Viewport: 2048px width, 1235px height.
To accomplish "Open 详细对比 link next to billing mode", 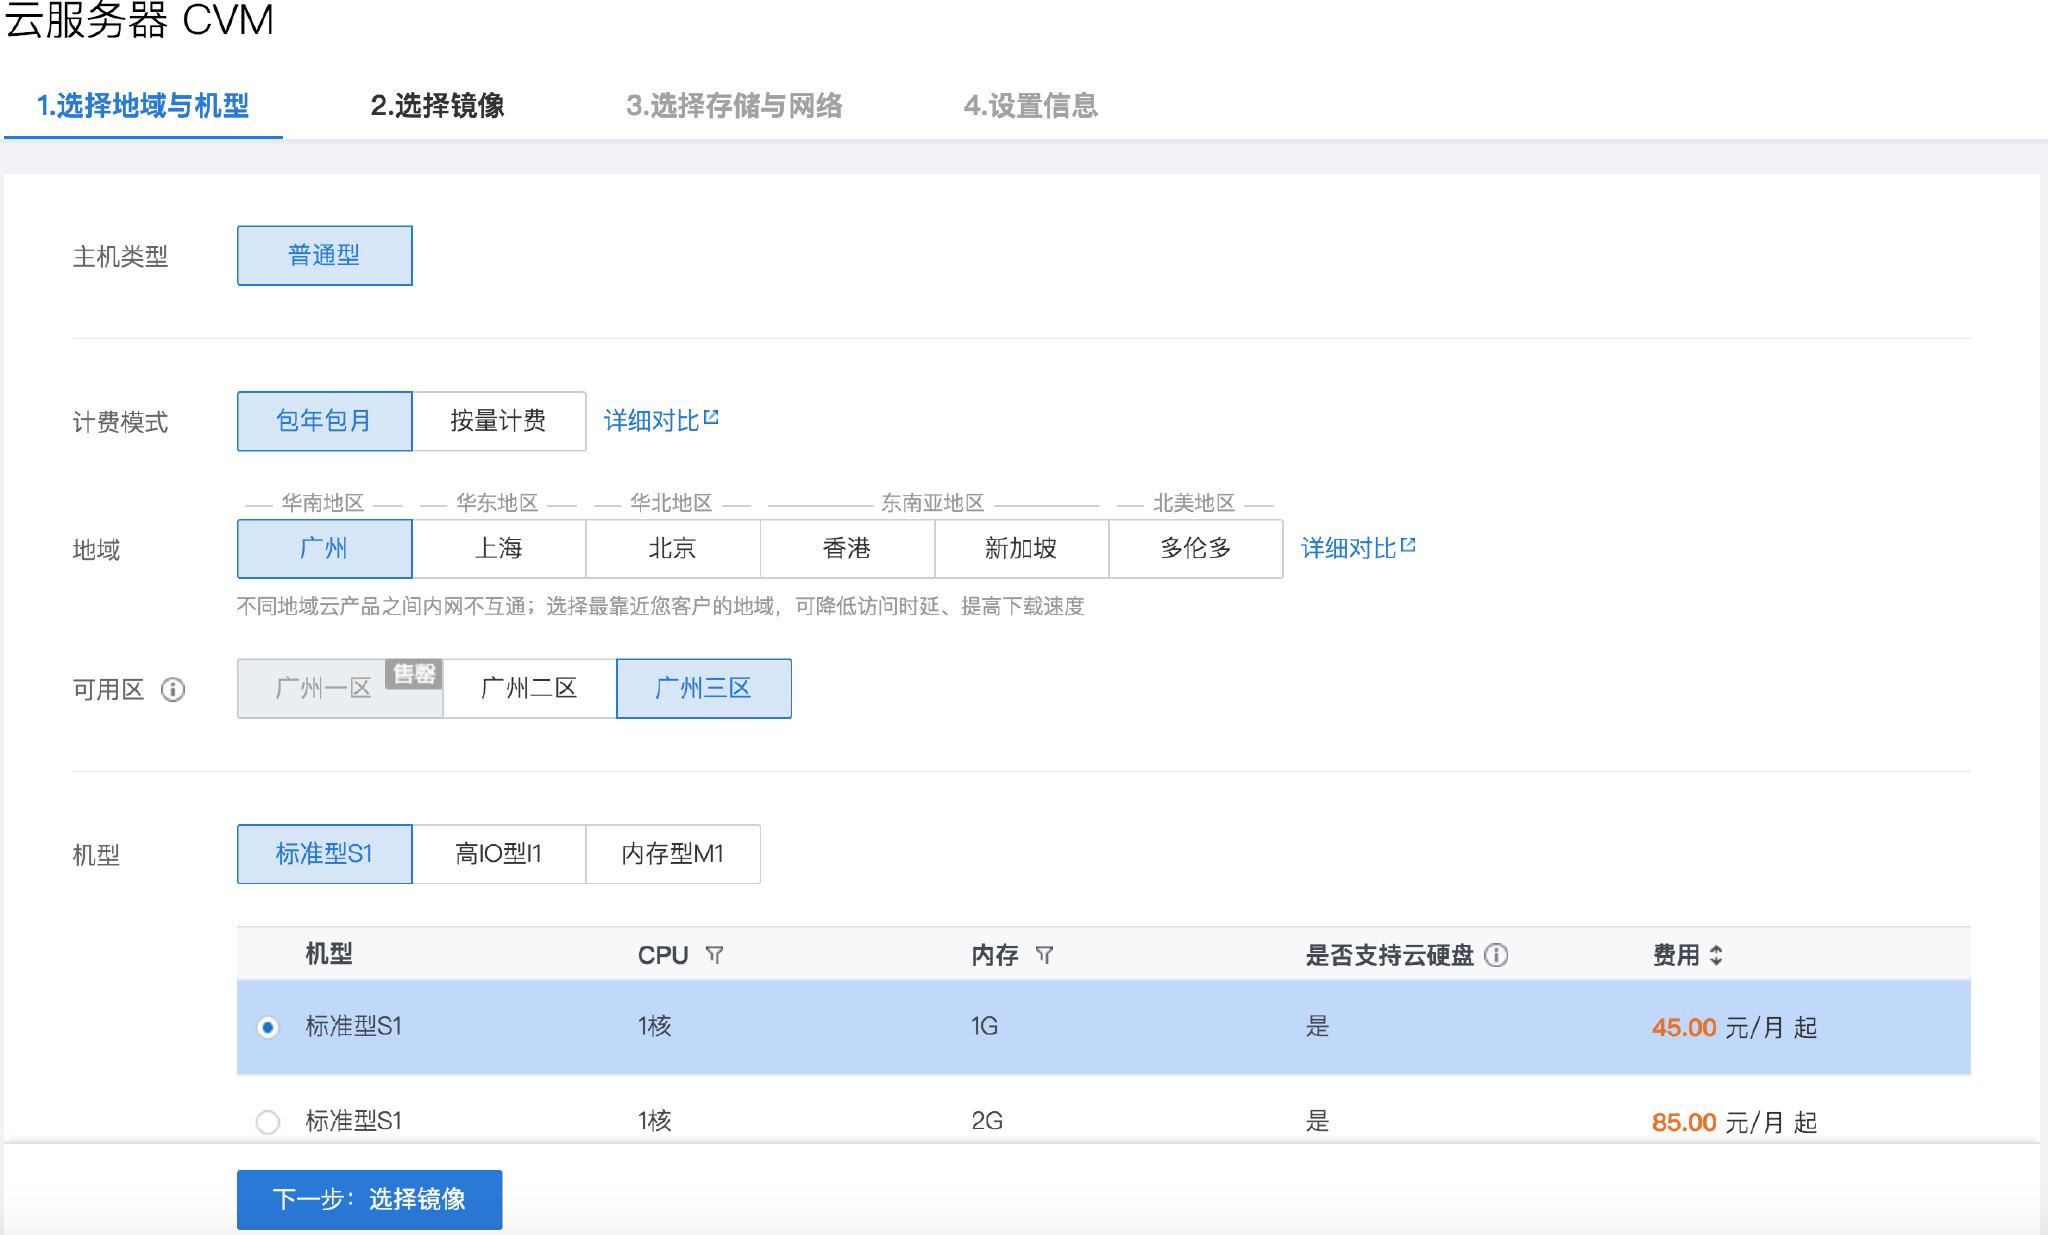I will click(661, 421).
